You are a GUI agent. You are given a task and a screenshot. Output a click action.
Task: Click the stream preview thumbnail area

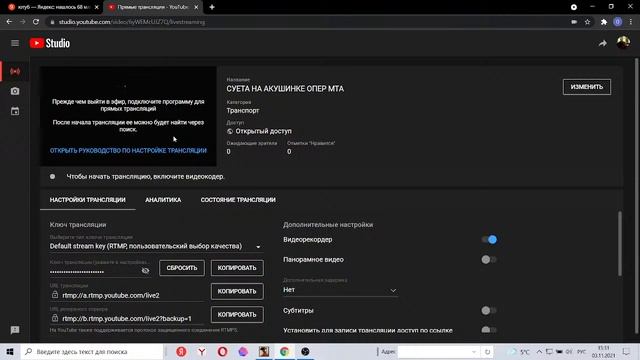pyautogui.click(x=128, y=116)
